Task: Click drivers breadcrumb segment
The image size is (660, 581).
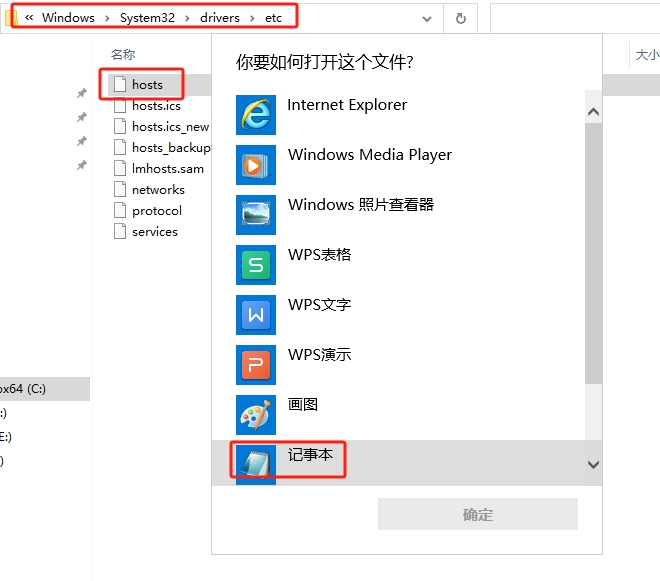Action: pos(220,18)
